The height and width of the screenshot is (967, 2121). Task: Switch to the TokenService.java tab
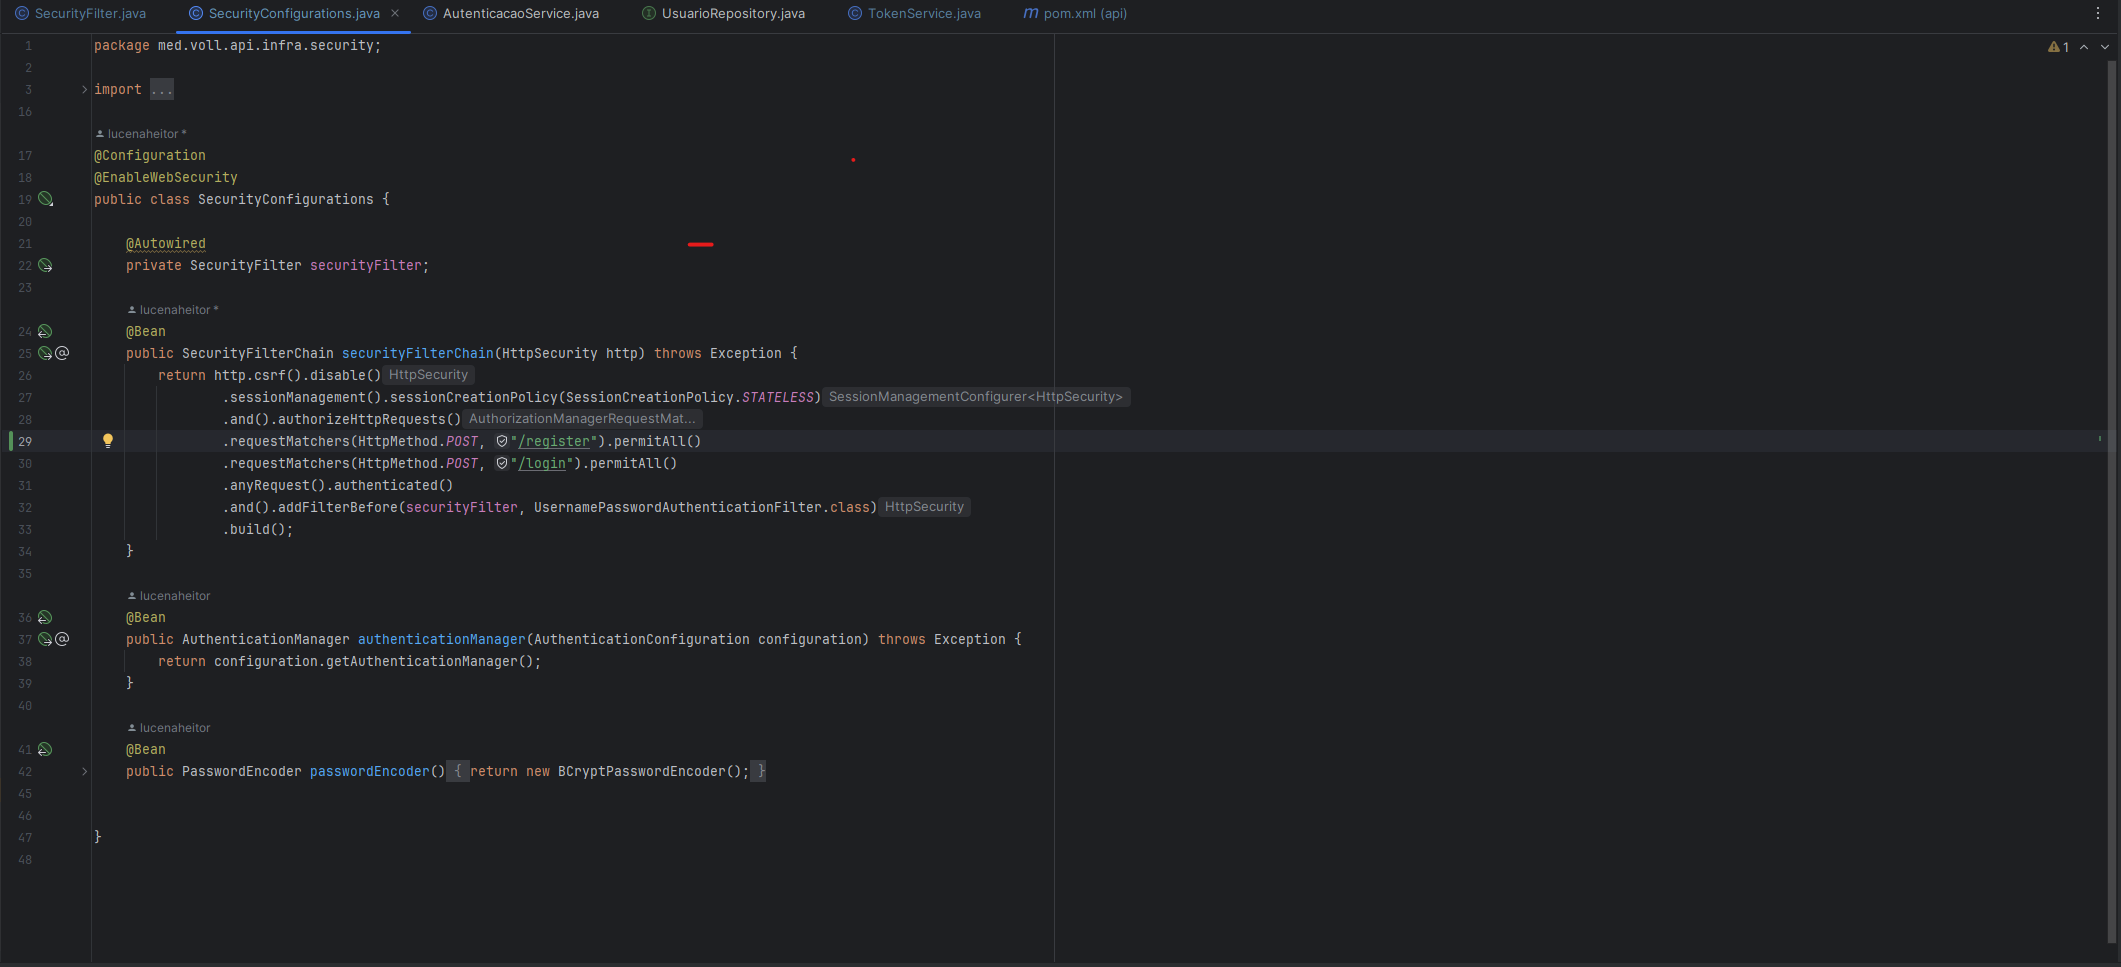(x=914, y=14)
